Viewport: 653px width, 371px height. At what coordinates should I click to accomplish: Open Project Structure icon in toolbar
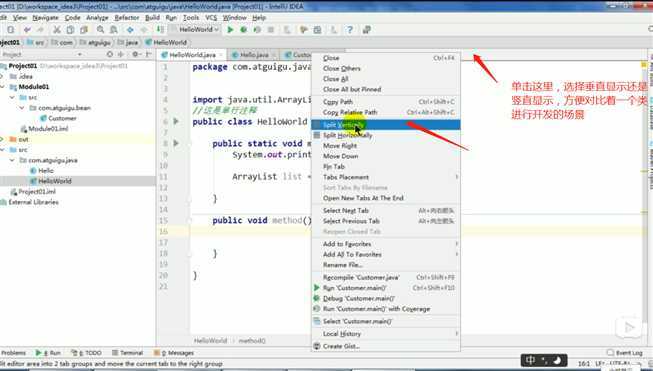point(318,30)
